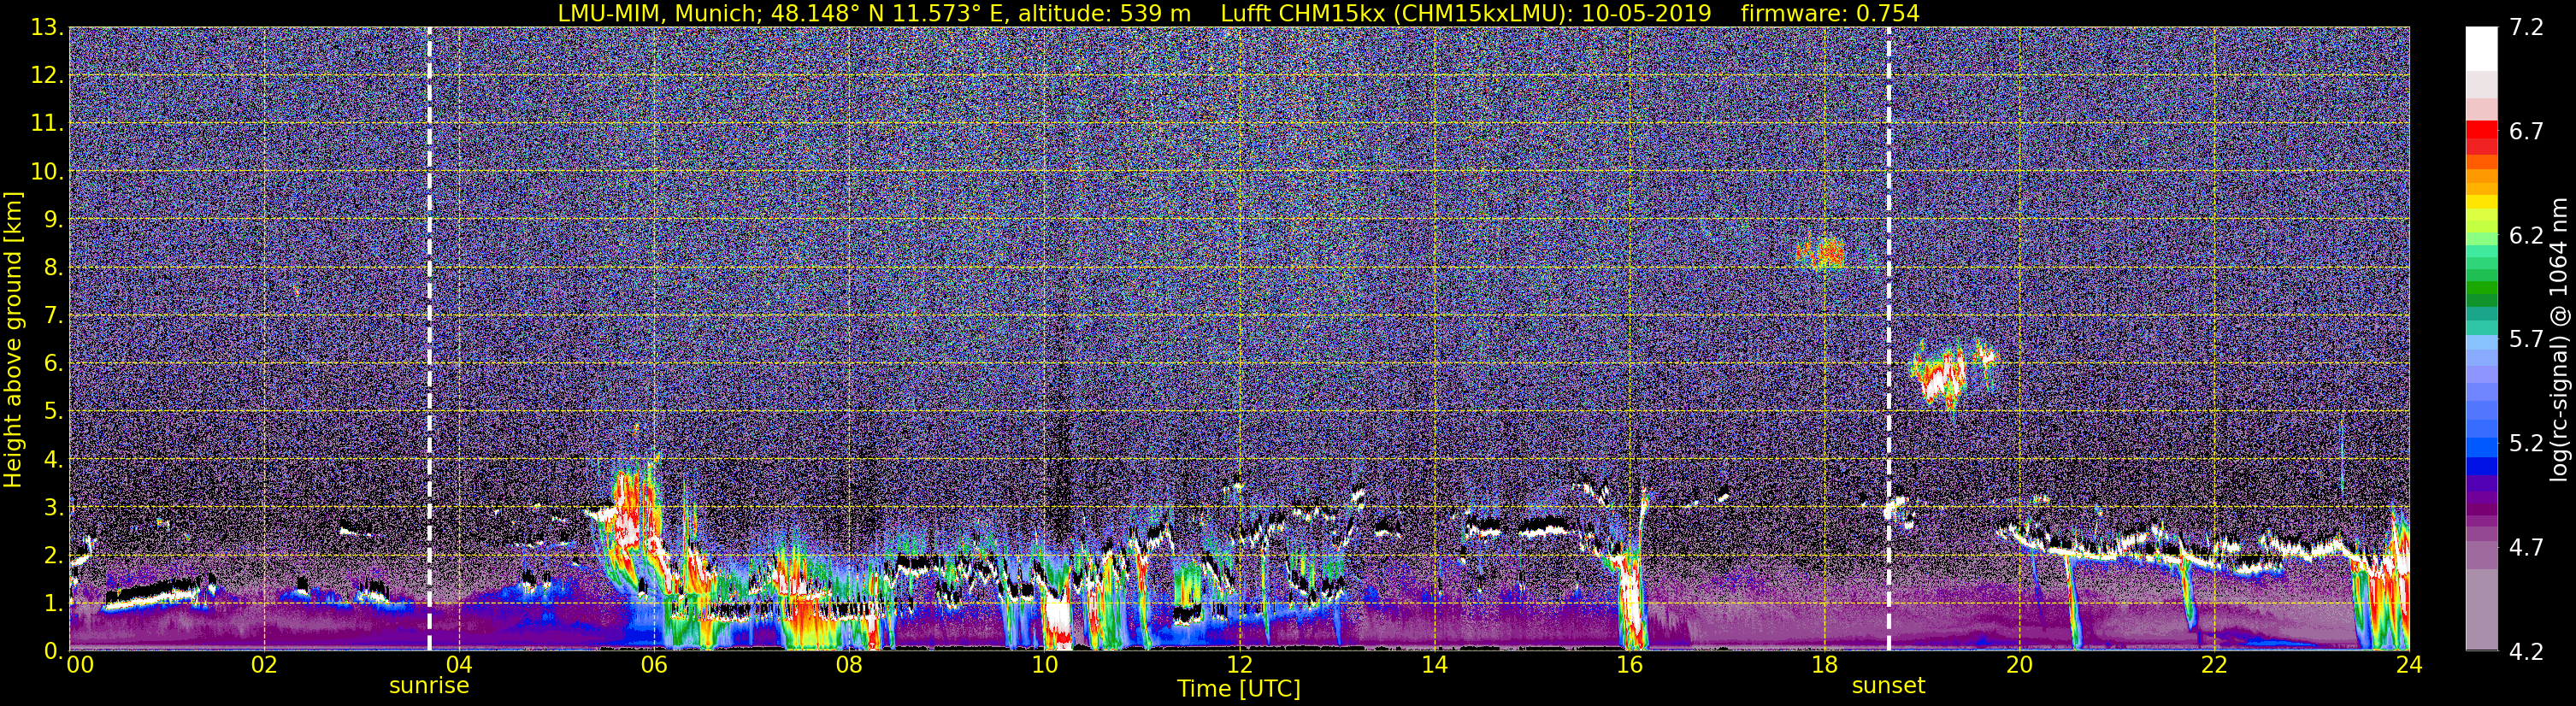Click the height axis tick '2.'
Screen dimensions: 2576x706
[x=53, y=555]
